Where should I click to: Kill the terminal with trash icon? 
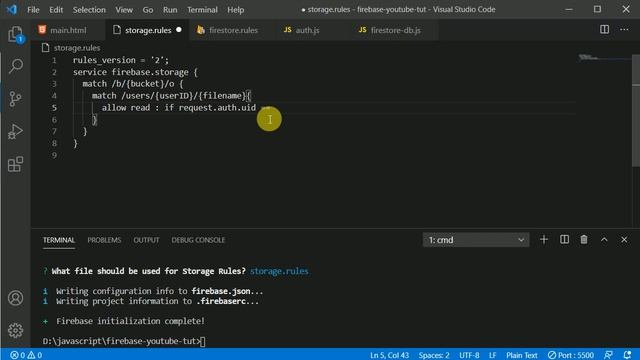pyautogui.click(x=584, y=240)
